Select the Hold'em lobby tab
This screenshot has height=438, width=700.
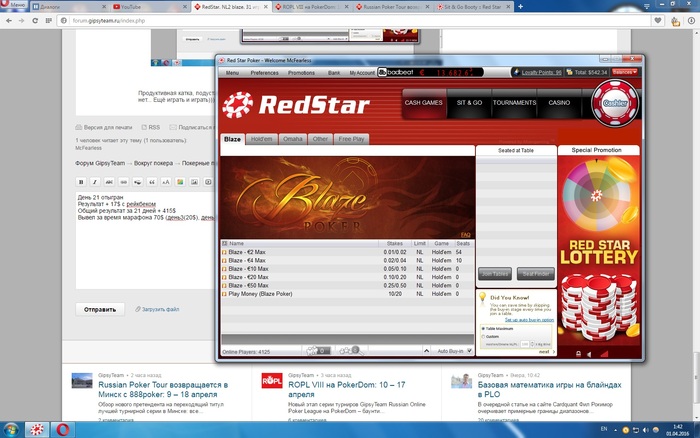tap(262, 139)
